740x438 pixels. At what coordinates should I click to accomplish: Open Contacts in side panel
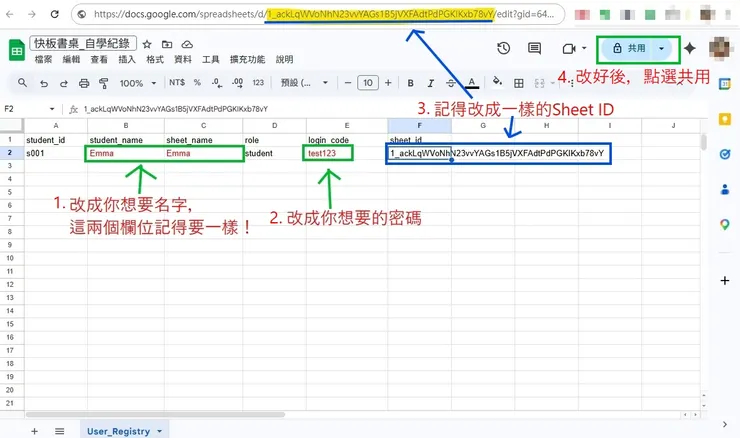point(725,190)
